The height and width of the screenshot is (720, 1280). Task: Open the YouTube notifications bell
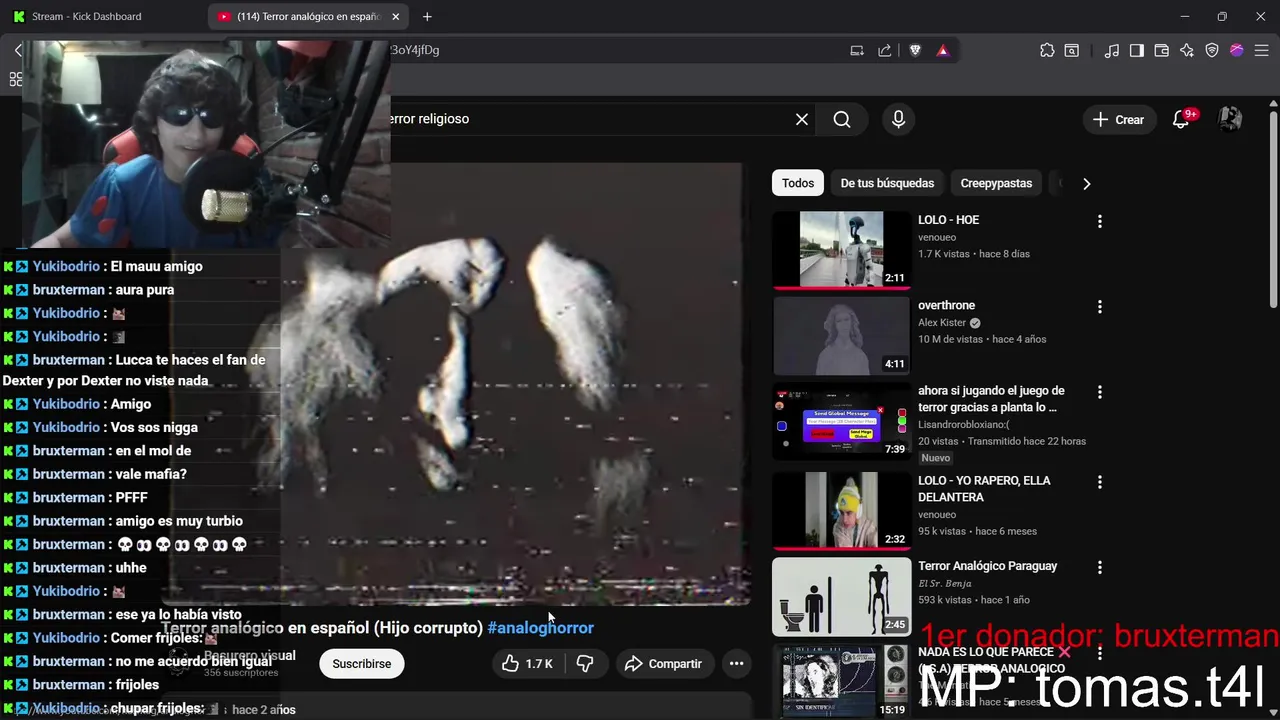[1181, 119]
